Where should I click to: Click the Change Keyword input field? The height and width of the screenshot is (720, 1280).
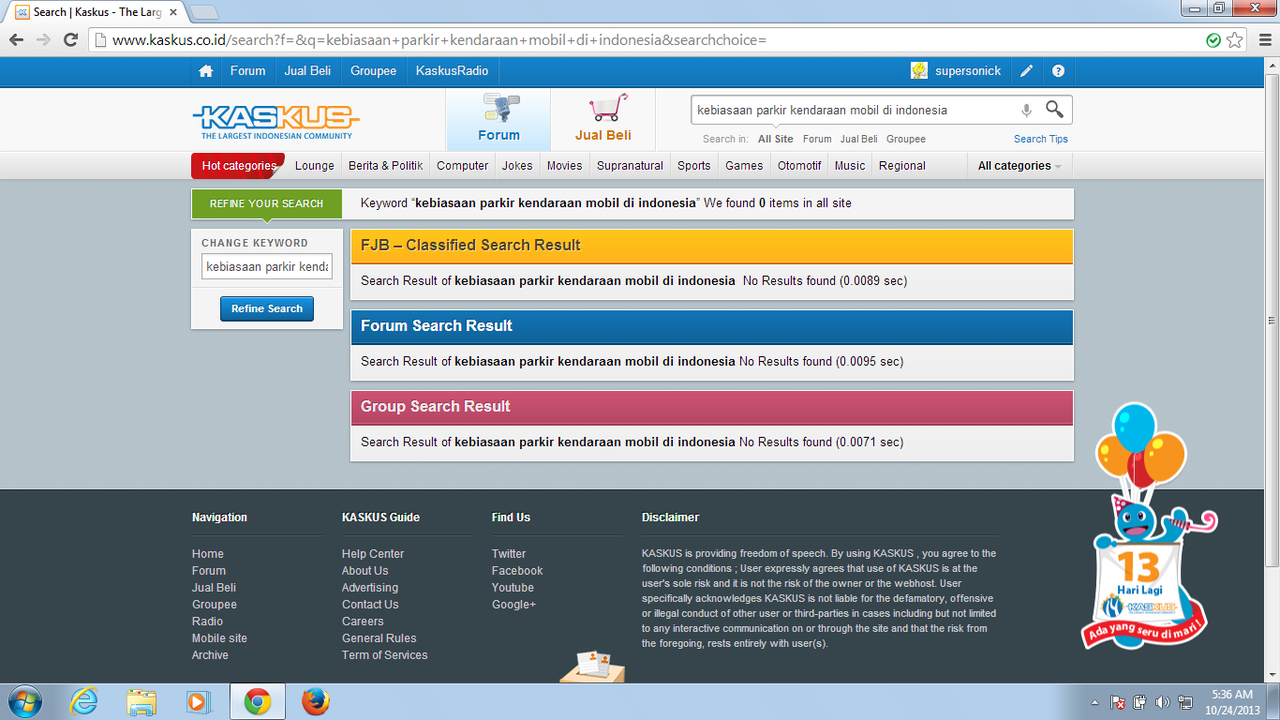coord(267,267)
